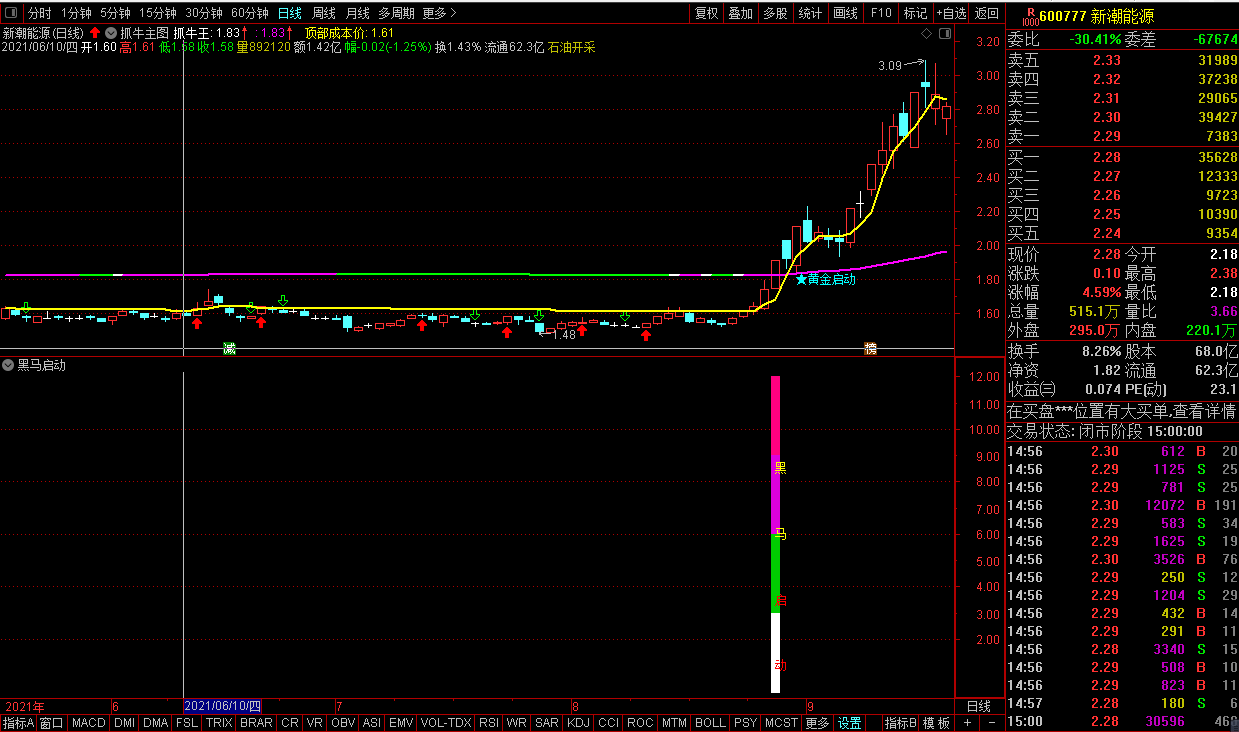Open the 多股 view
This screenshot has height=732, width=1239.
click(775, 13)
